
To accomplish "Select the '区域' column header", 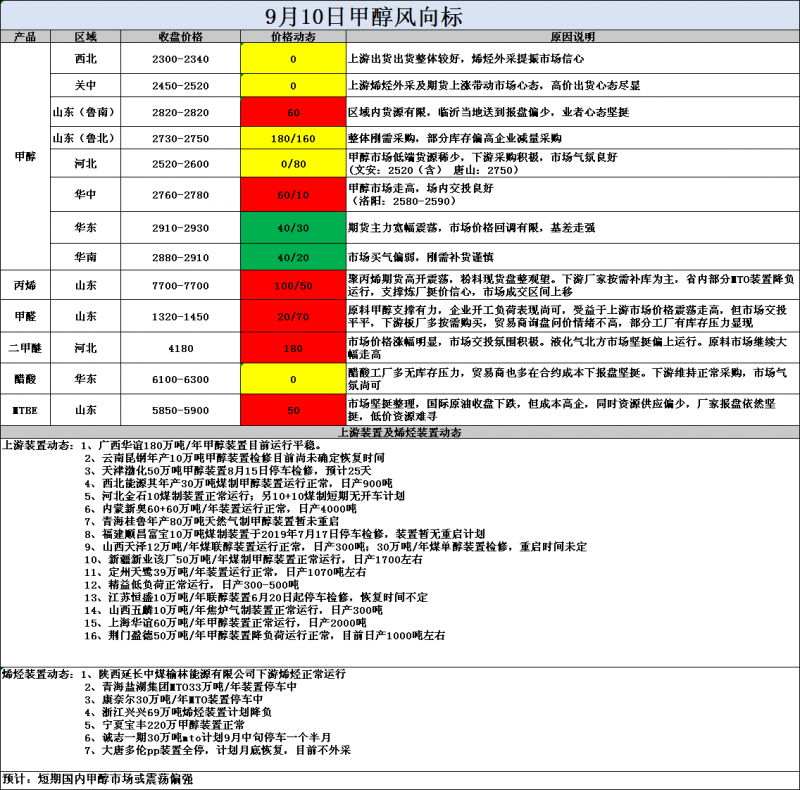I will point(85,37).
